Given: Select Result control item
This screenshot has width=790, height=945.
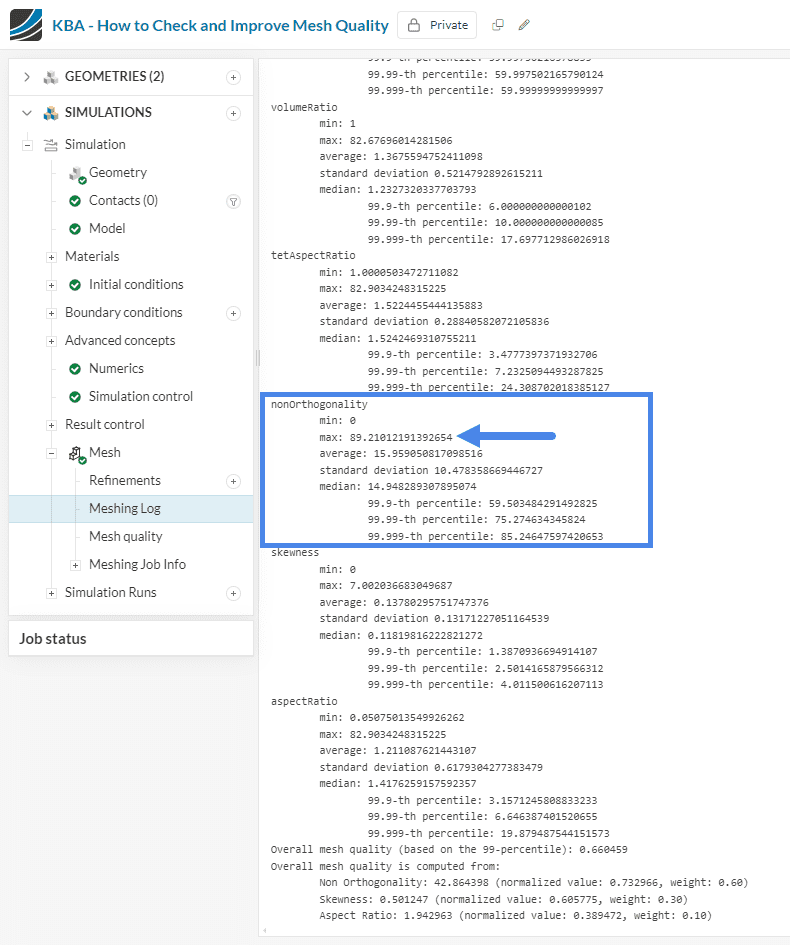Looking at the screenshot, I should click(x=105, y=424).
